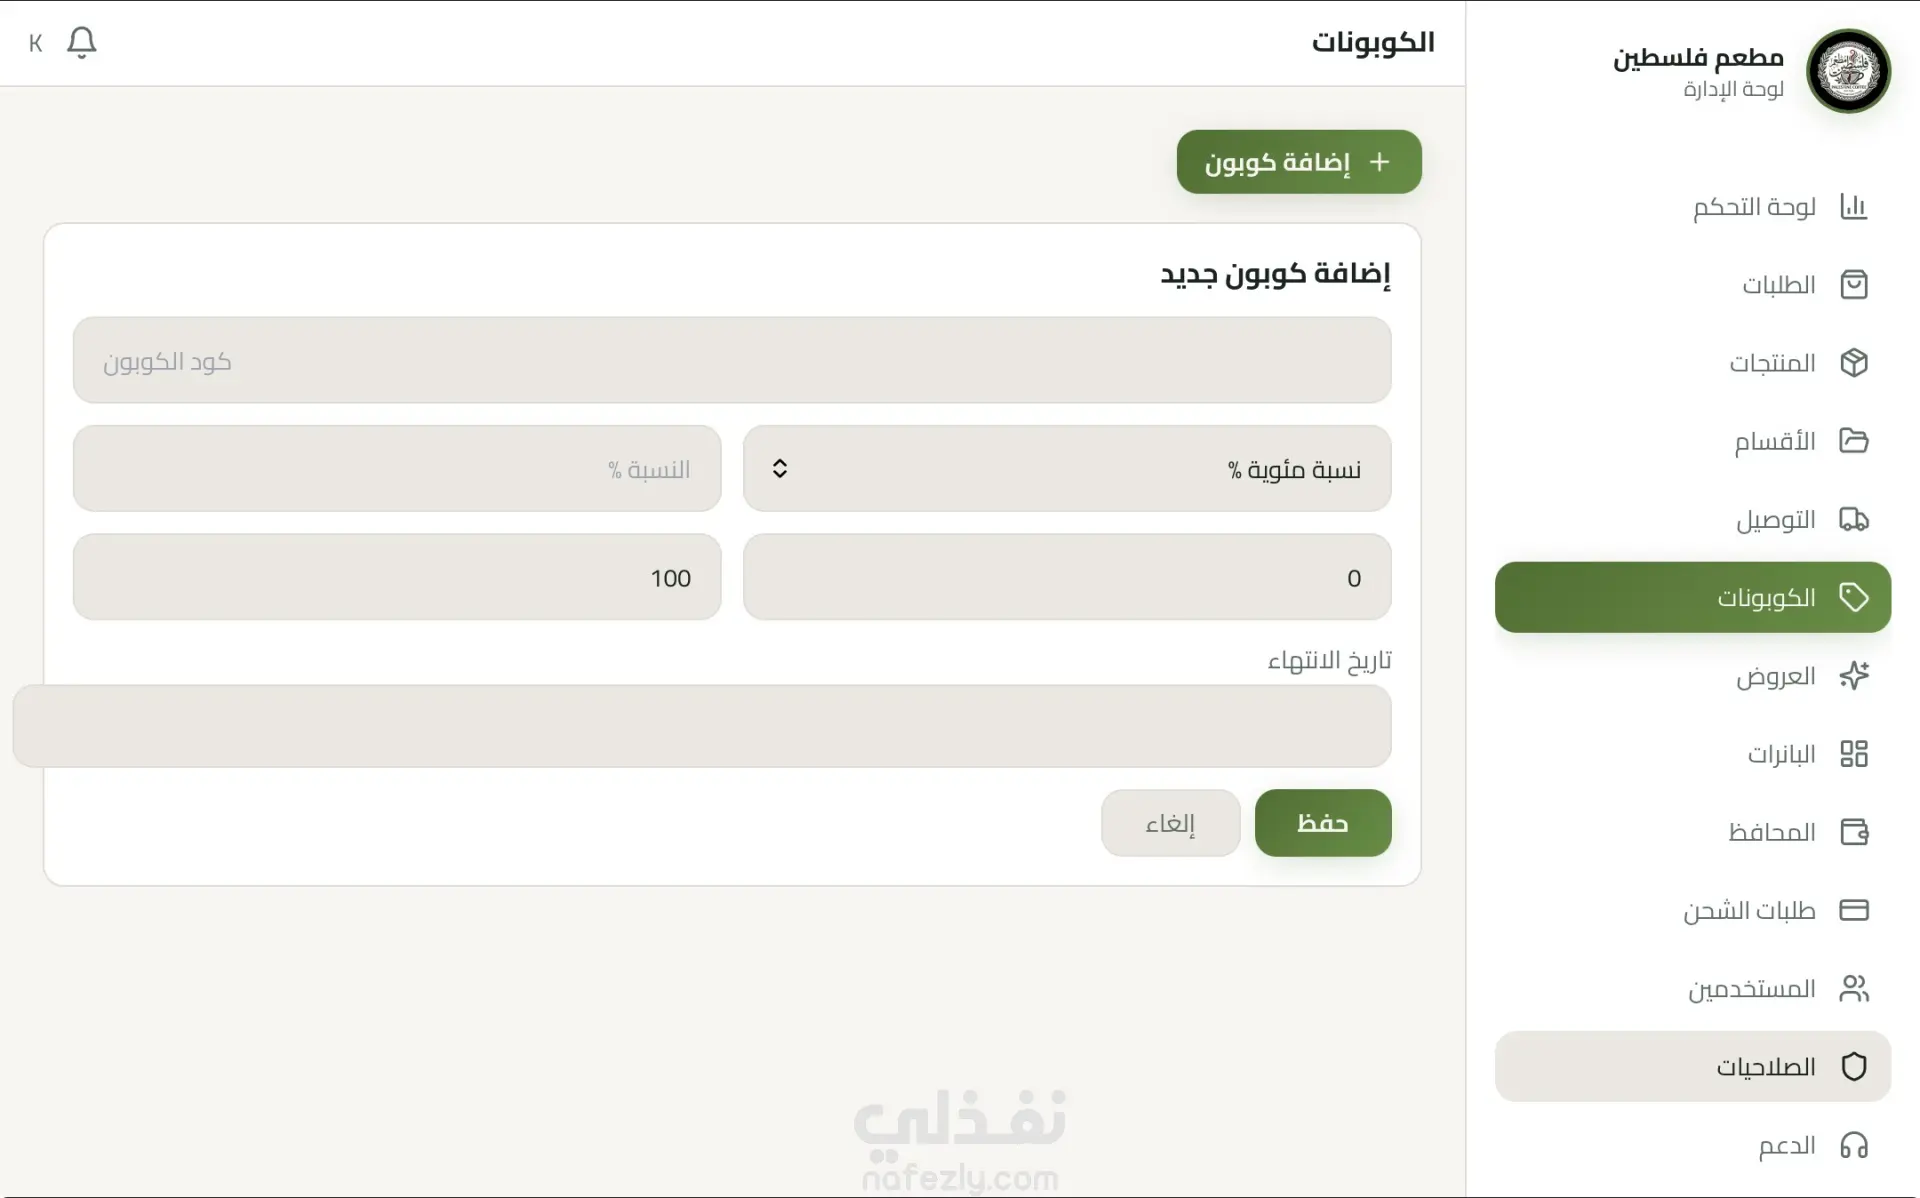Click the wallets icon in sidebar
Viewport: 1920px width, 1198px height.
point(1853,832)
